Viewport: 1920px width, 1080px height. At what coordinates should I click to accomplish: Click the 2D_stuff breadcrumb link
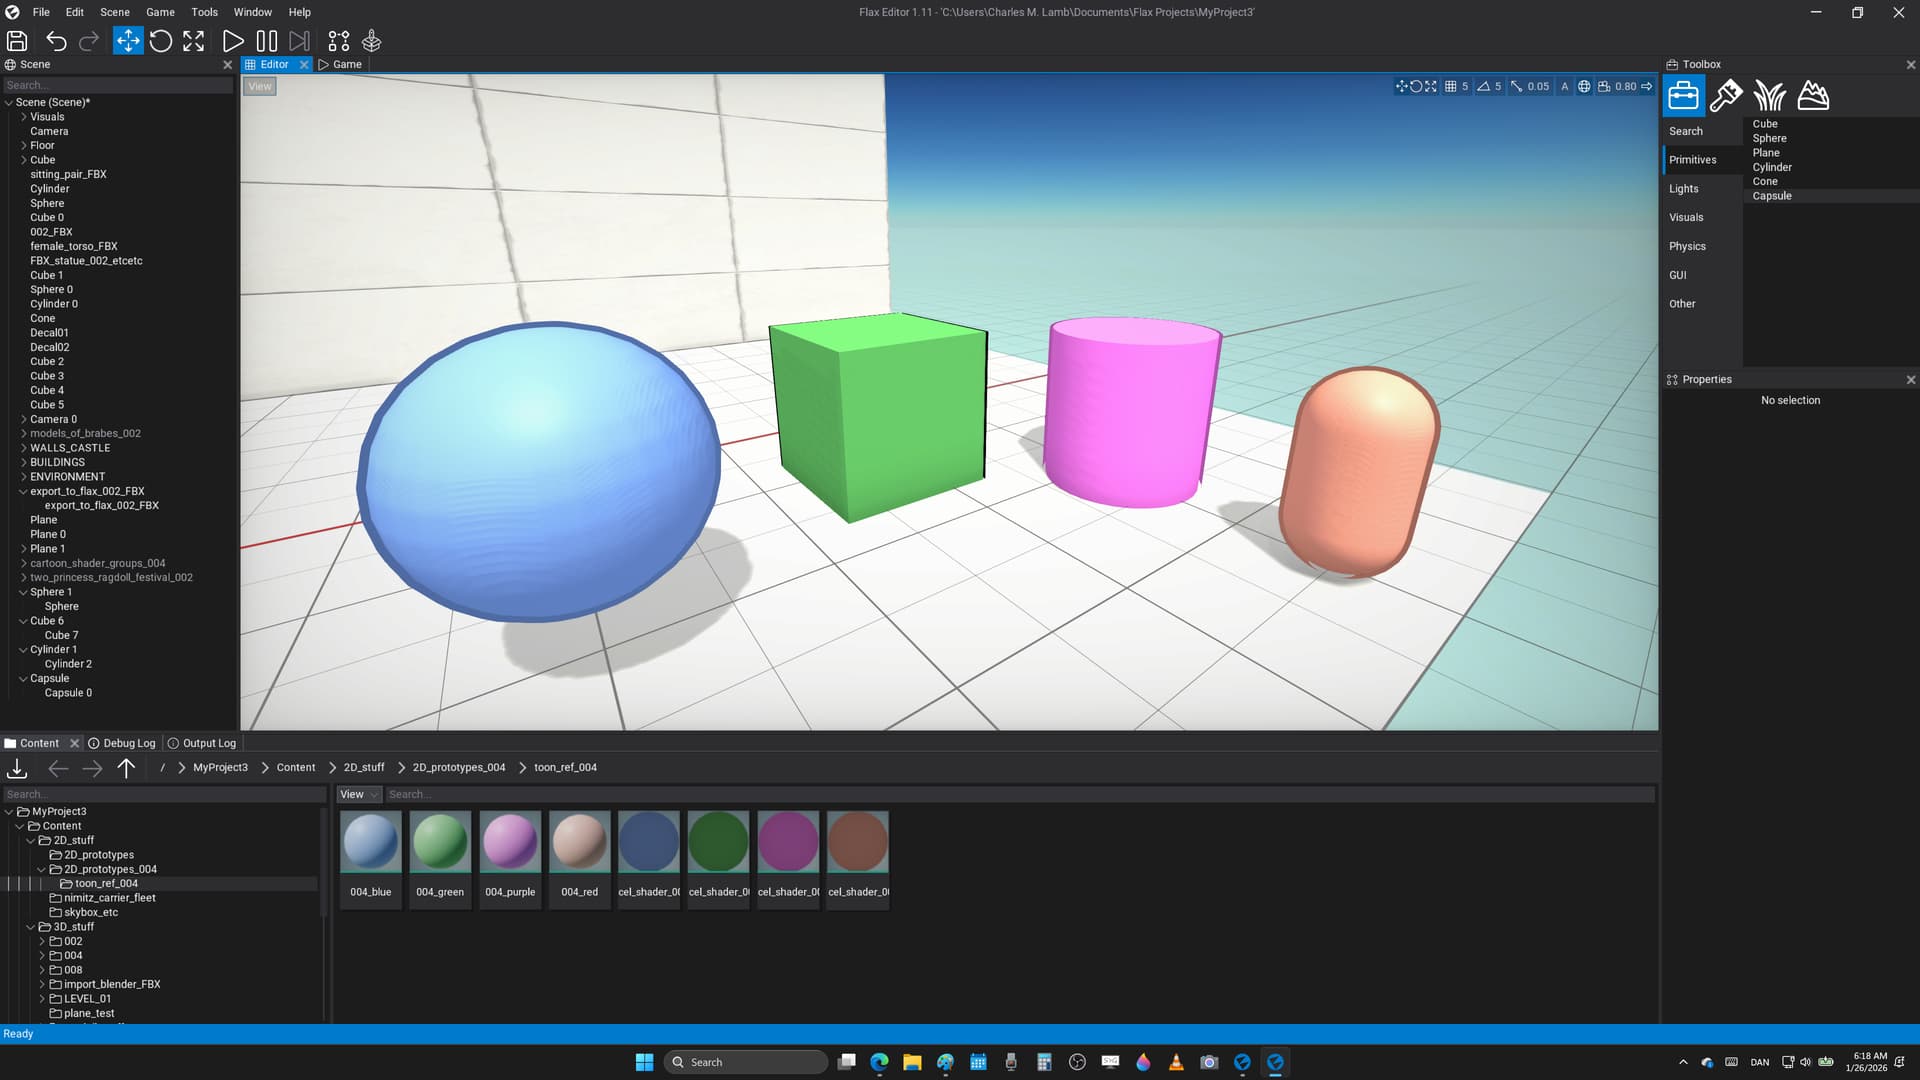click(x=364, y=768)
